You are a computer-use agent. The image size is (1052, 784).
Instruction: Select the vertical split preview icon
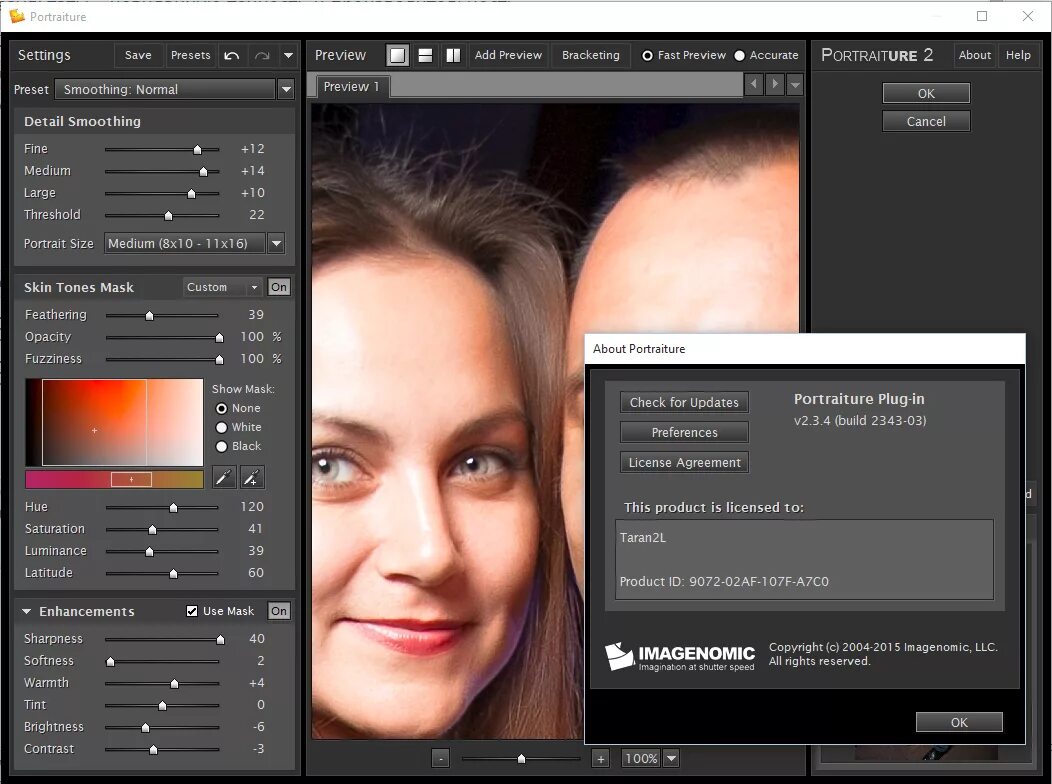coord(454,55)
